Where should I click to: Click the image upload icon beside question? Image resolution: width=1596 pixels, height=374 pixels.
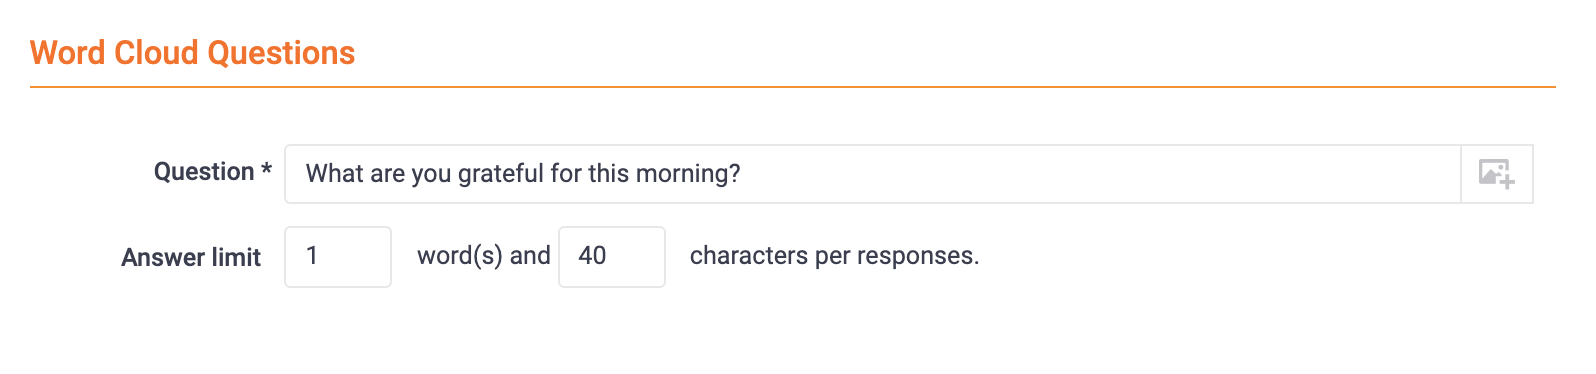click(1497, 174)
